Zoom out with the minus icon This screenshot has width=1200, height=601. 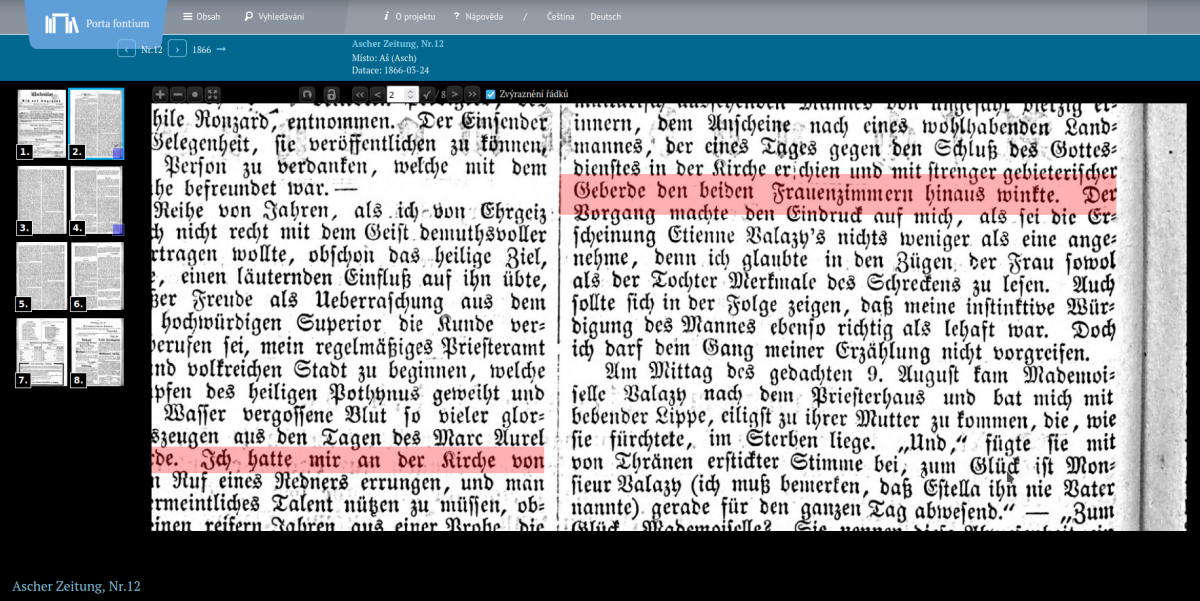point(177,94)
